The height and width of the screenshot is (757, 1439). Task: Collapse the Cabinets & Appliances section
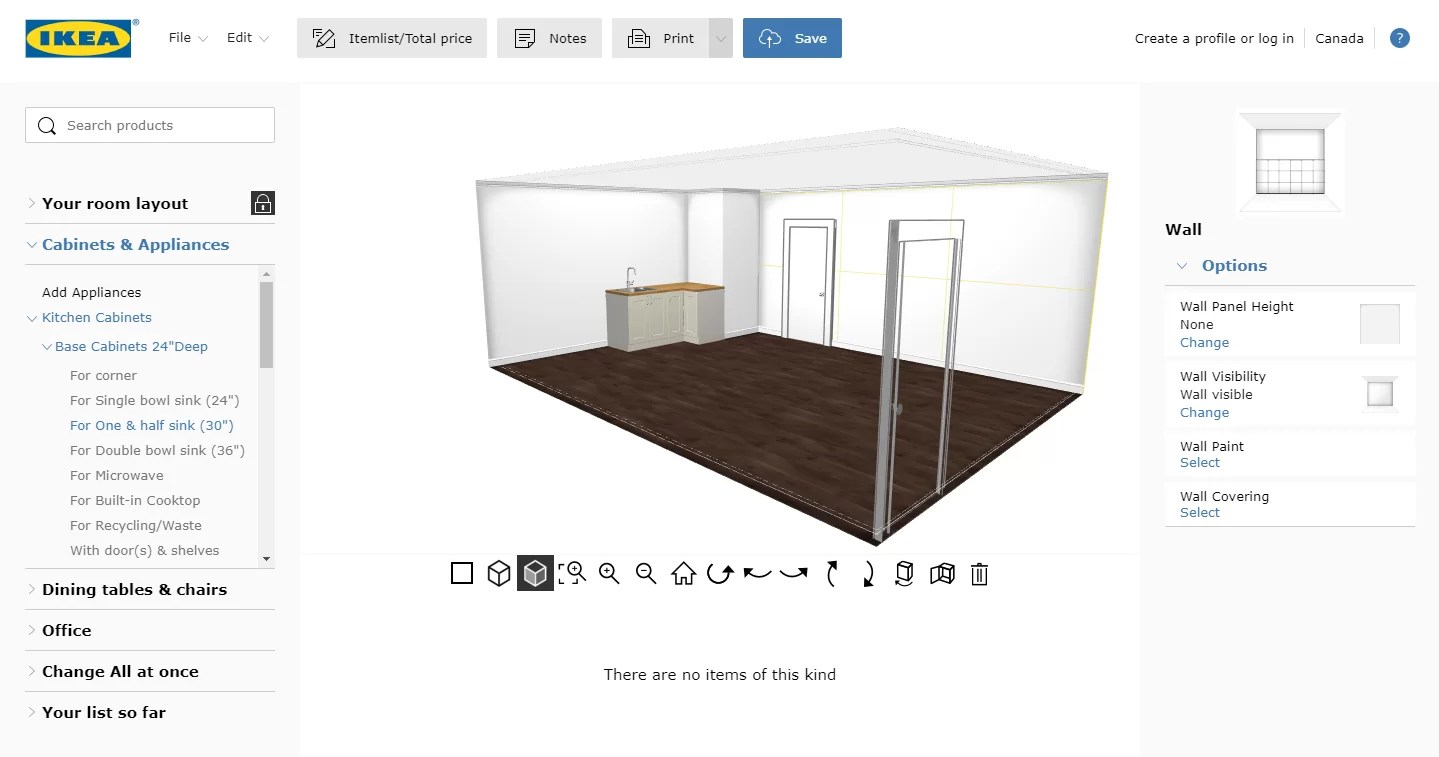tap(135, 244)
